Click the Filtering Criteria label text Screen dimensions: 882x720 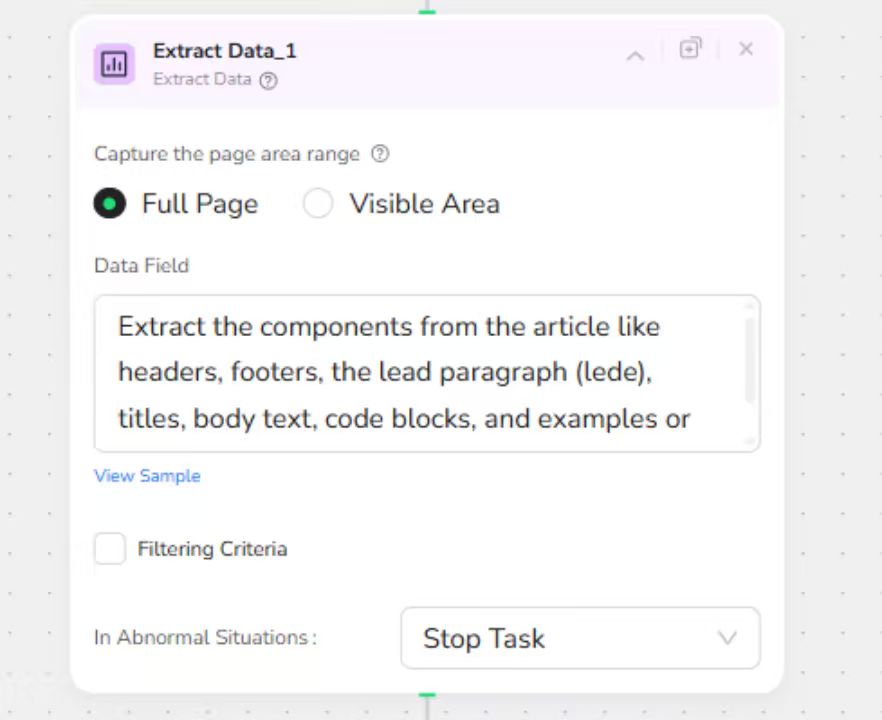pyautogui.click(x=212, y=549)
